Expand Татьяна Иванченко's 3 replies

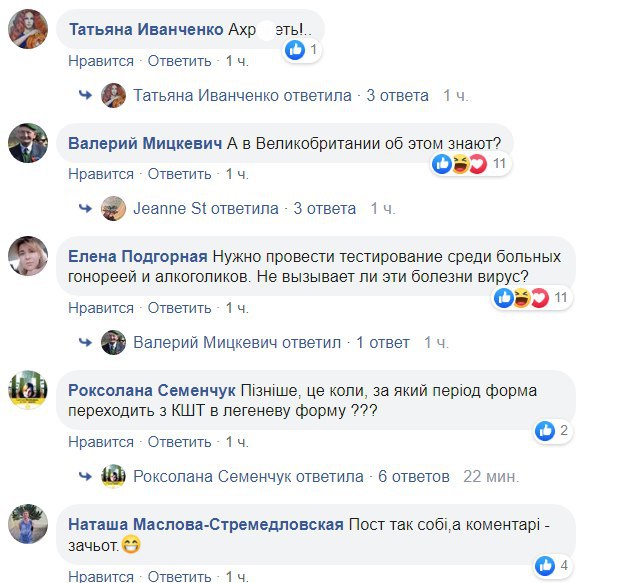point(397,96)
